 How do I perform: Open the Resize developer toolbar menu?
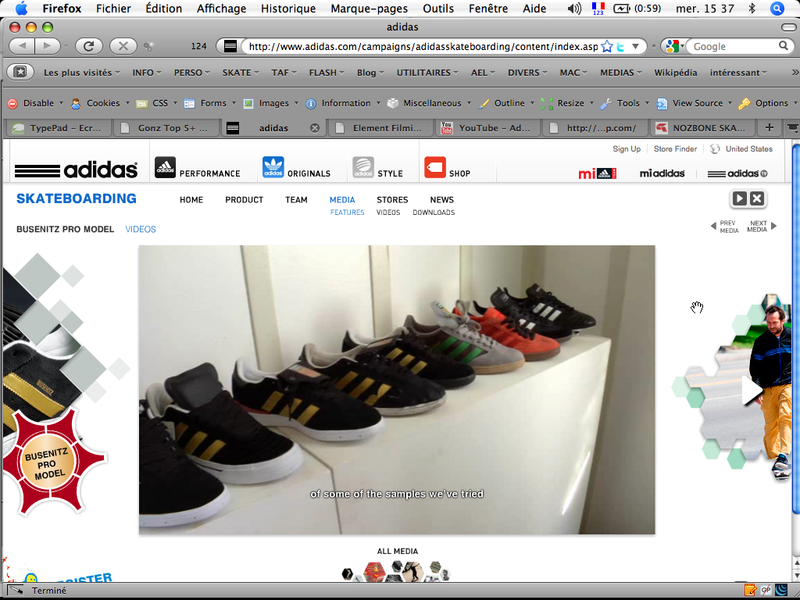click(567, 103)
